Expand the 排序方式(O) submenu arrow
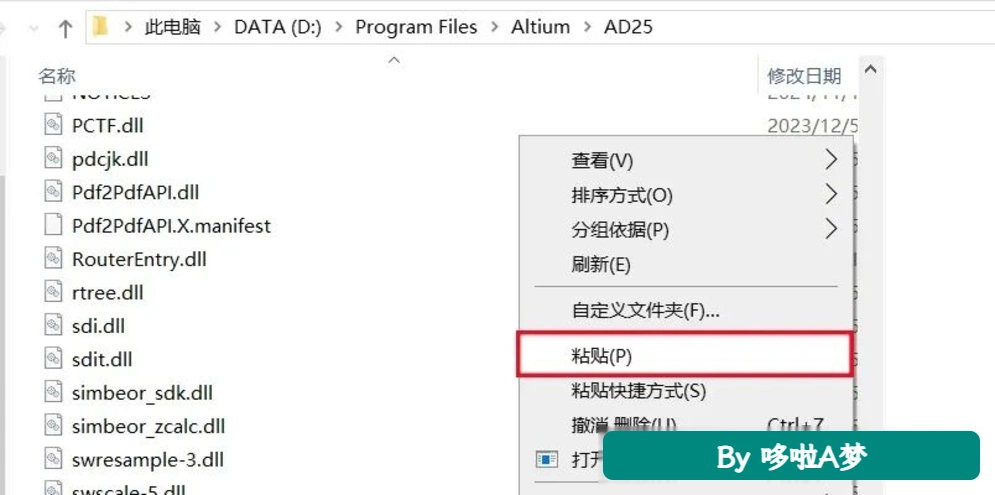 point(831,194)
